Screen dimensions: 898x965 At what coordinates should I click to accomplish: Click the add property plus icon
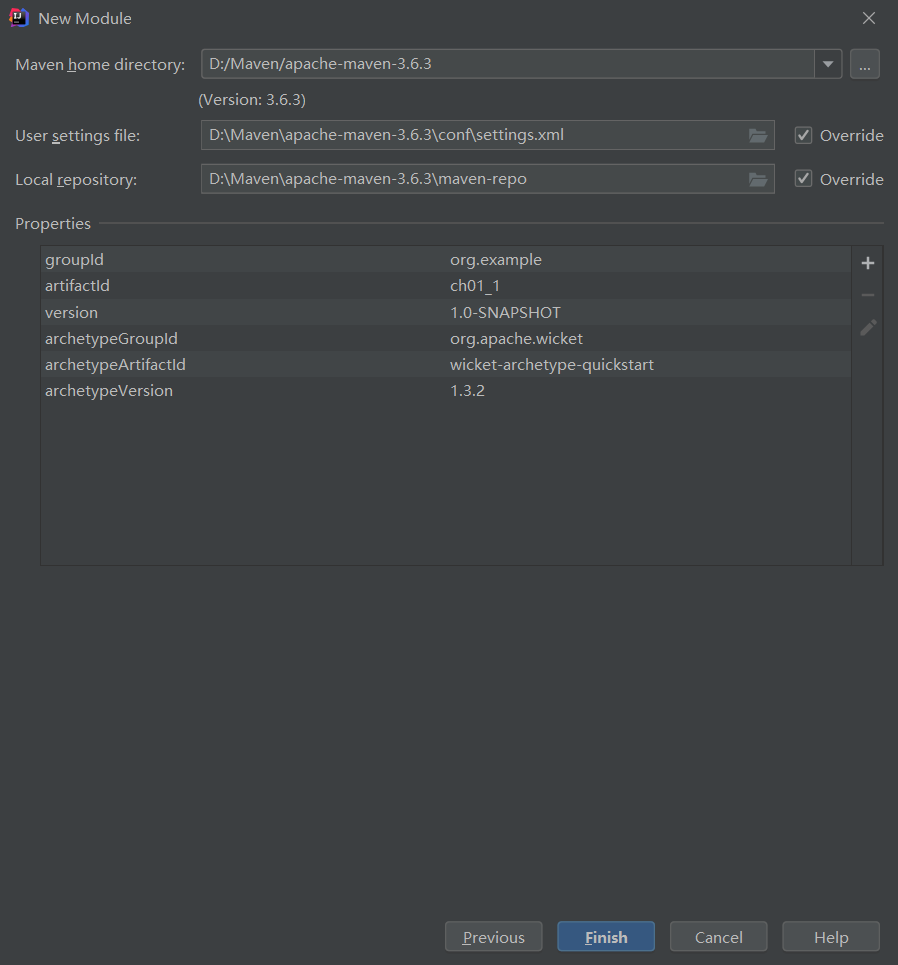(867, 263)
